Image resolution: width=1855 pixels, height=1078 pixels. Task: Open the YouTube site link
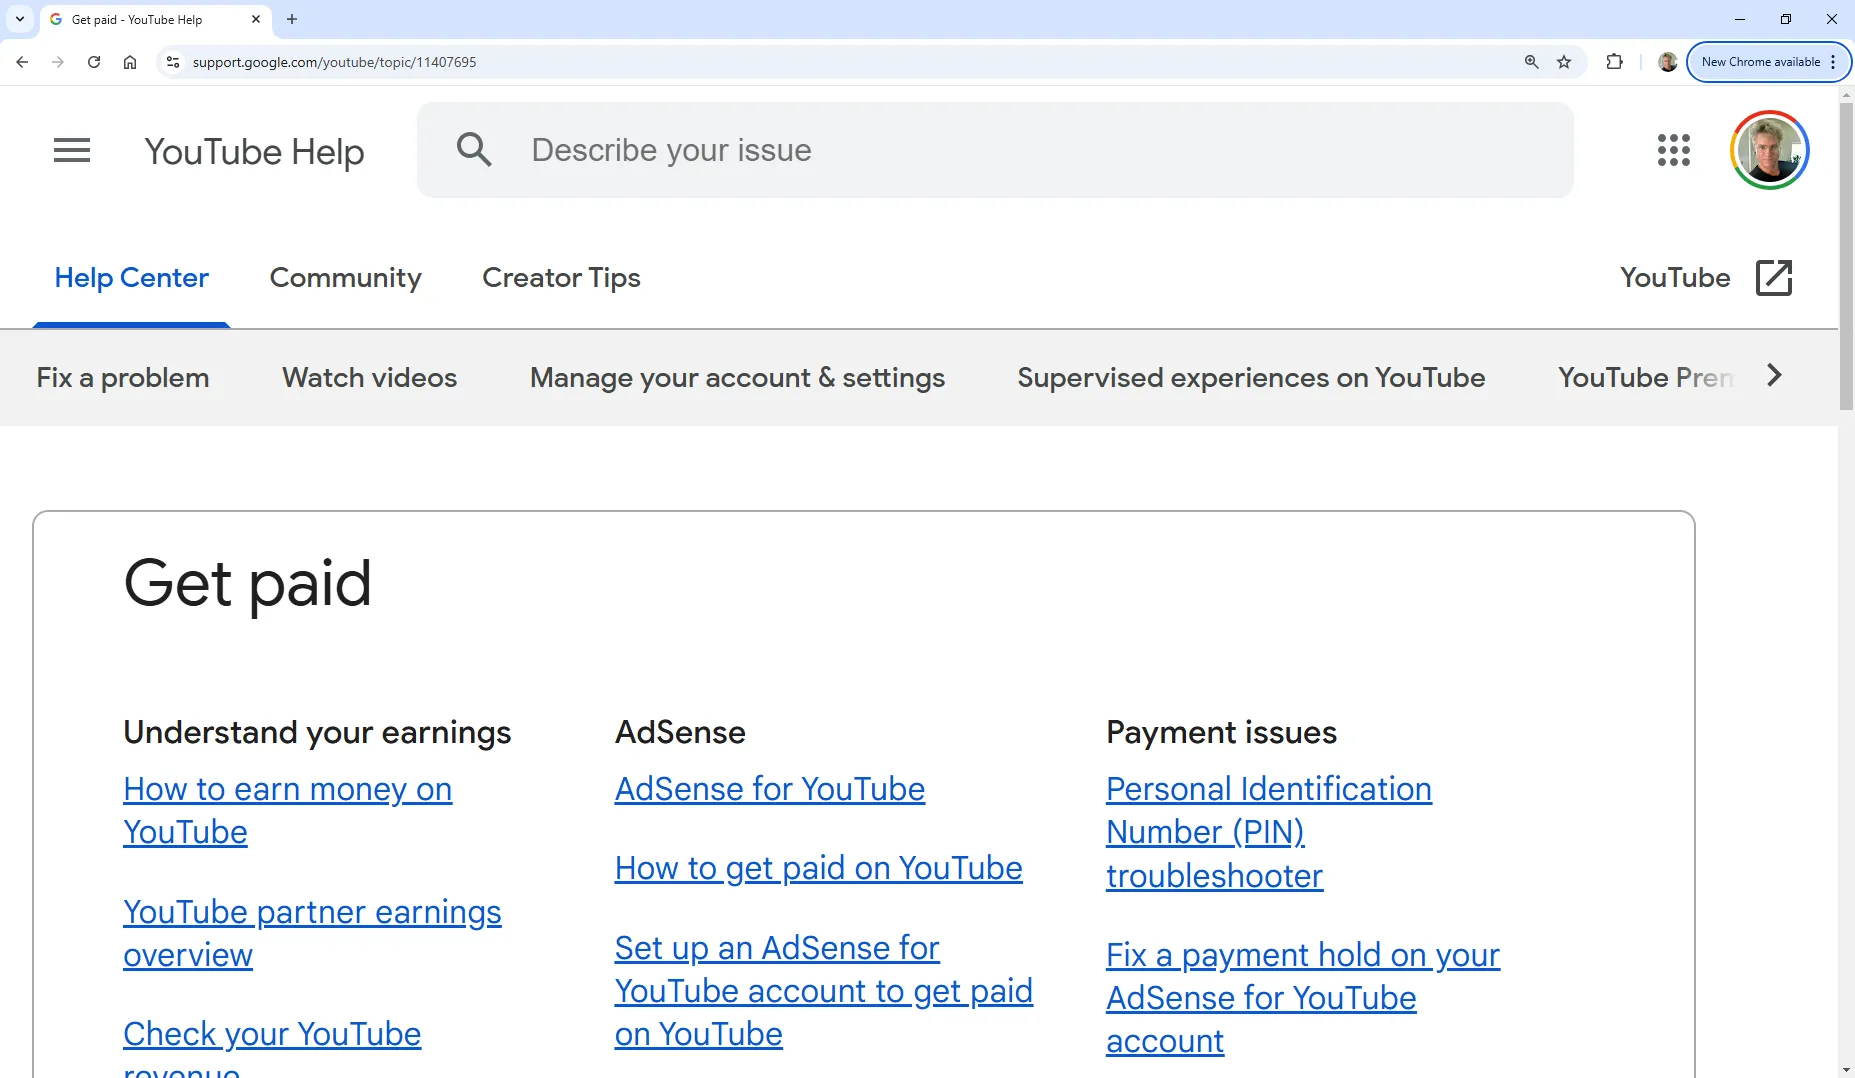(x=1675, y=278)
